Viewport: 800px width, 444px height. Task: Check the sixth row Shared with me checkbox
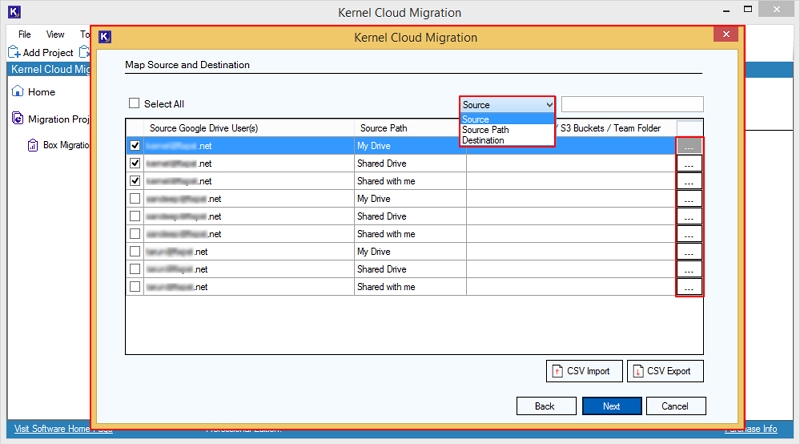coord(135,234)
